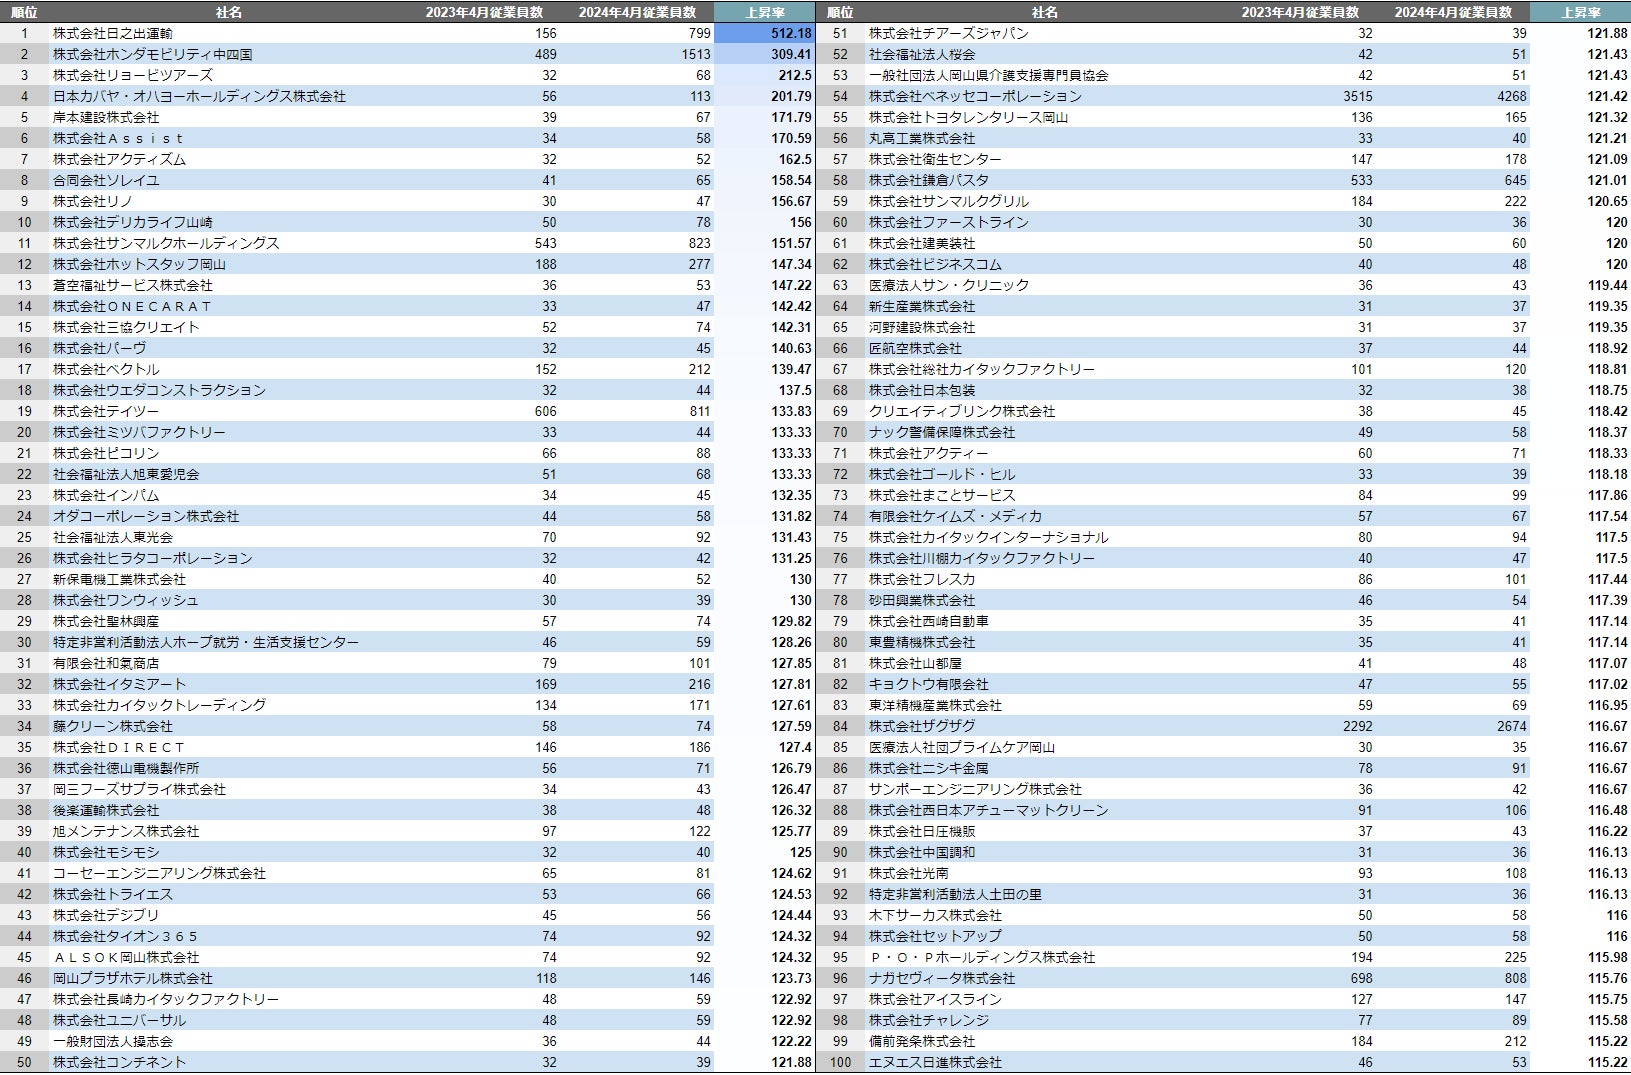
Task: Click the 上昇率 header above 121.88
Action: (1581, 12)
